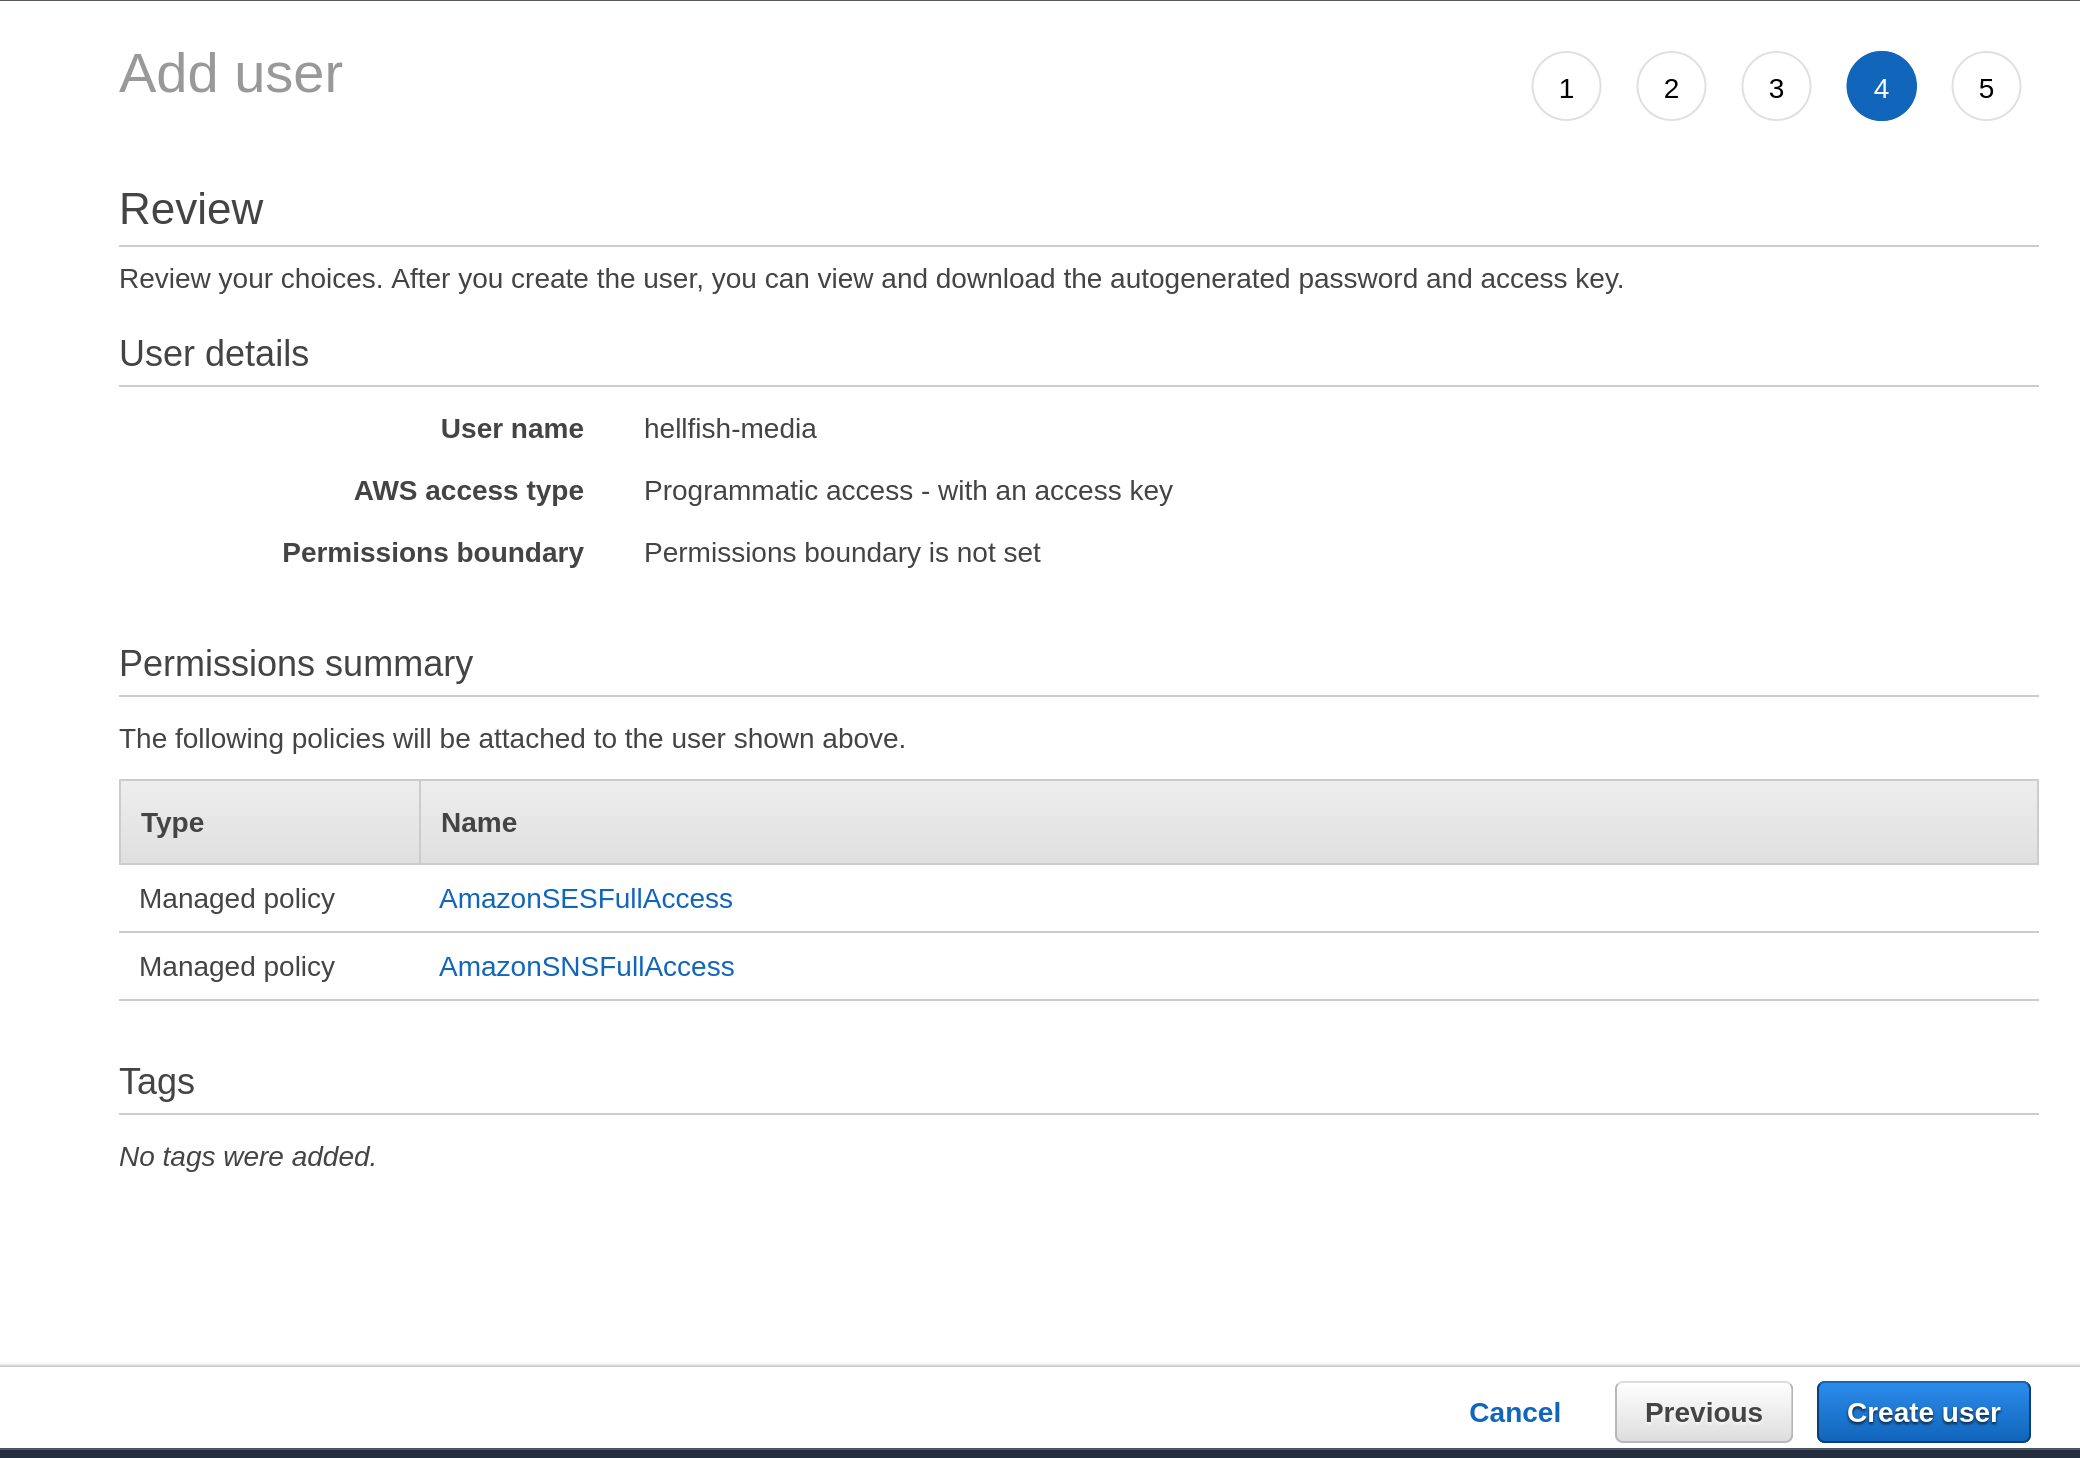Image resolution: width=2080 pixels, height=1458 pixels.
Task: Click the Add user page title
Action: click(x=231, y=73)
